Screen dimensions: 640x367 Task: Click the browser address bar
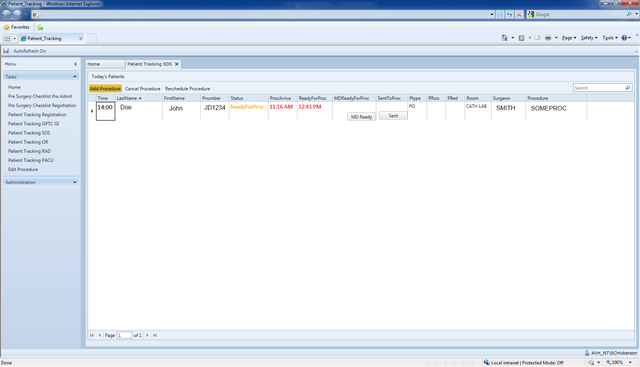click(x=260, y=14)
